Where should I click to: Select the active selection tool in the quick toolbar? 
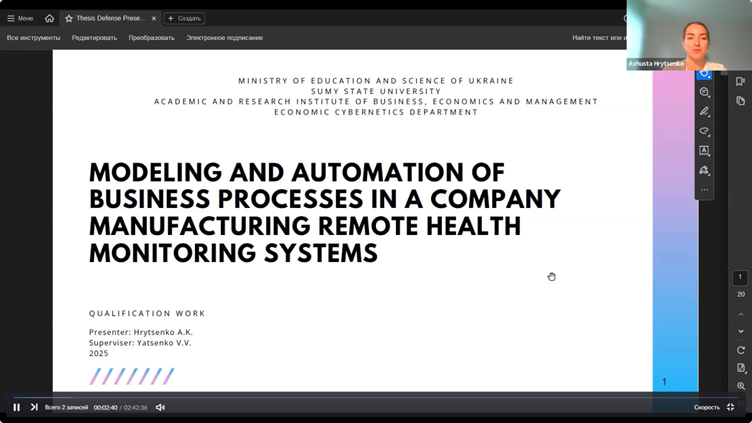pos(704,74)
